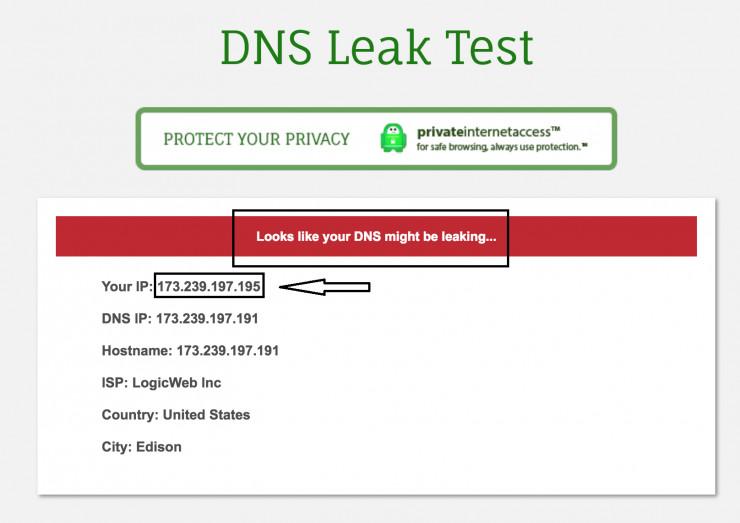Click the Country United States line
This screenshot has width=740, height=523.
pyautogui.click(x=176, y=415)
